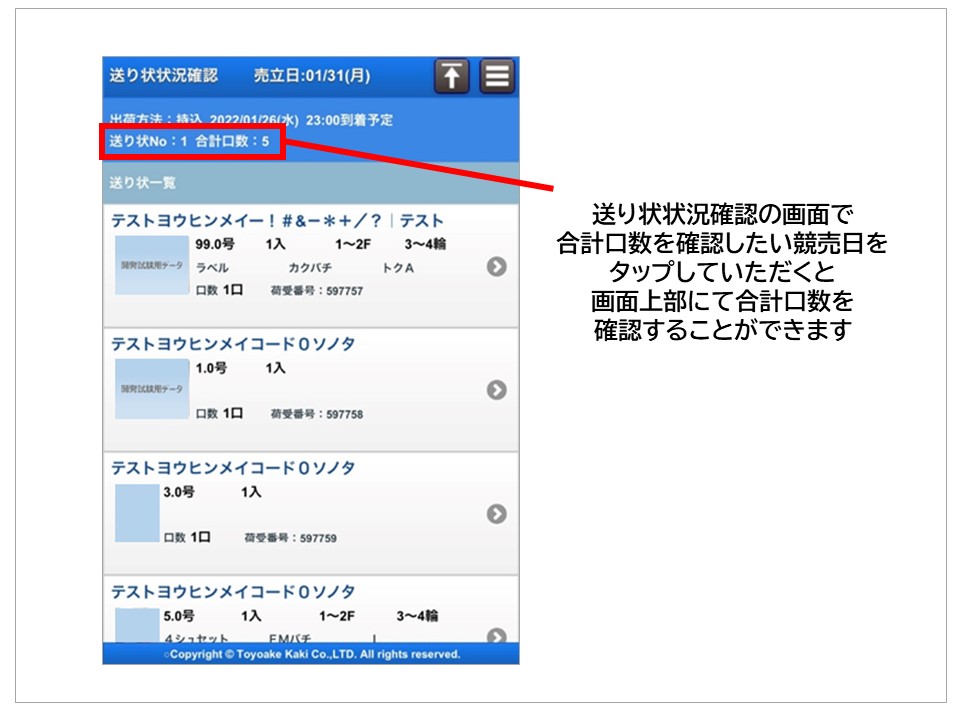Image resolution: width=960 pixels, height=720 pixels.
Task: Open the テストヨウヒンメイコード０ソノタ item with 3.0号
Action: [x=233, y=468]
